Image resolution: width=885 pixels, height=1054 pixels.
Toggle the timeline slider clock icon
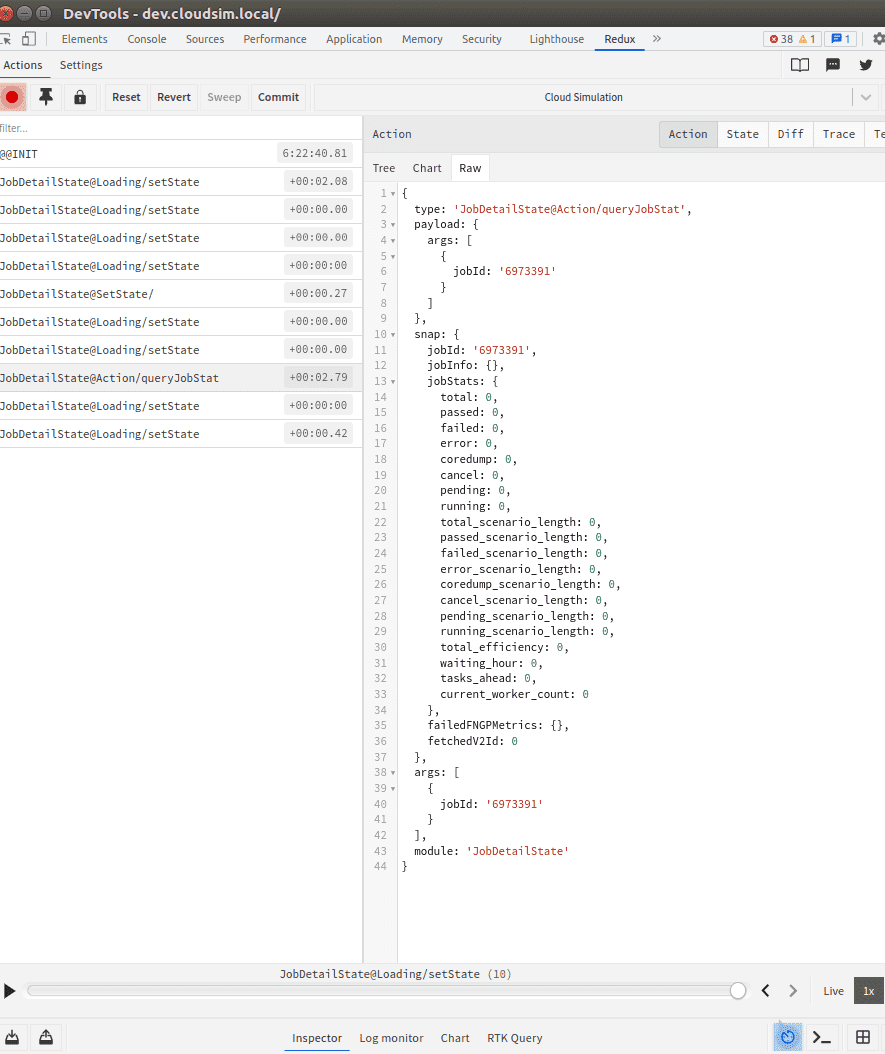tap(788, 1037)
